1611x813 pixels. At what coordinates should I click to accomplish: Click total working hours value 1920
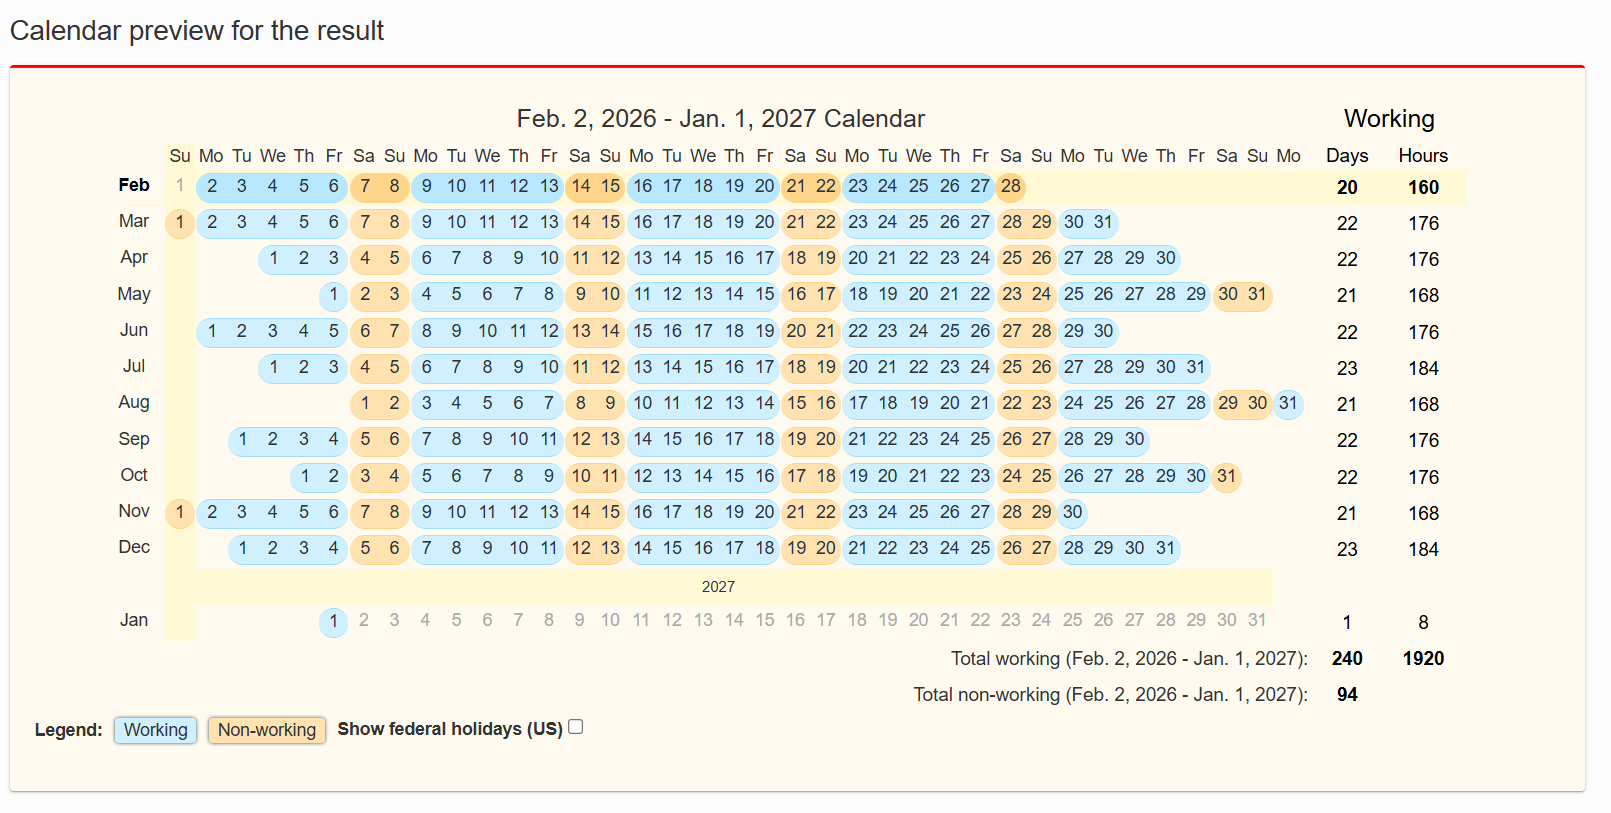(x=1422, y=658)
